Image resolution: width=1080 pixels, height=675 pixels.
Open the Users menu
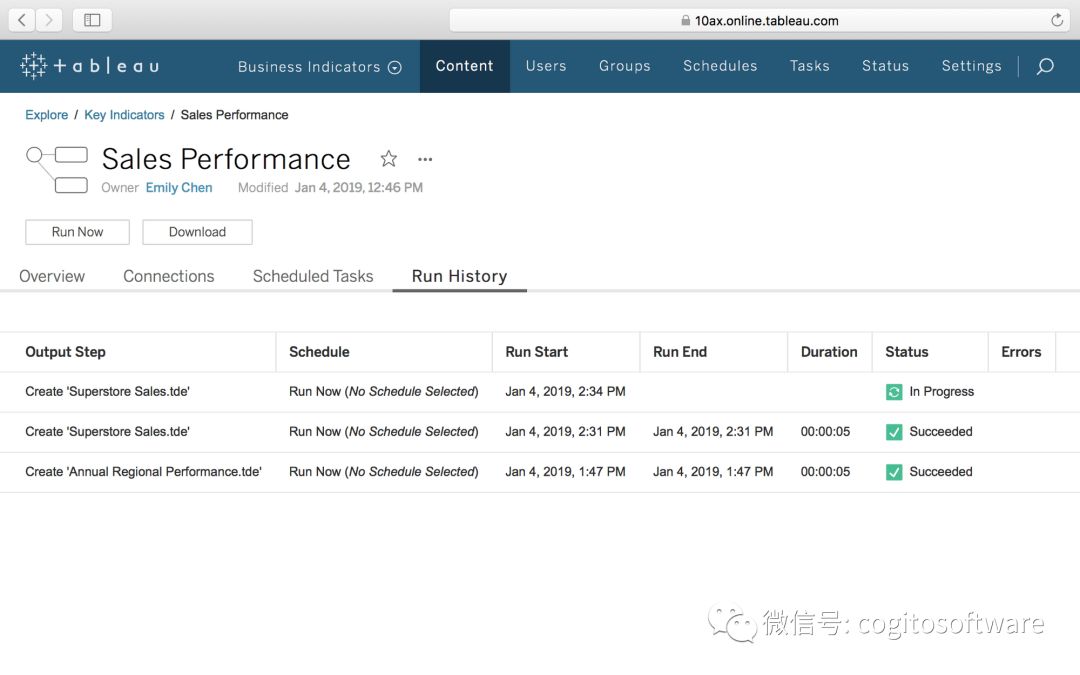click(x=546, y=66)
